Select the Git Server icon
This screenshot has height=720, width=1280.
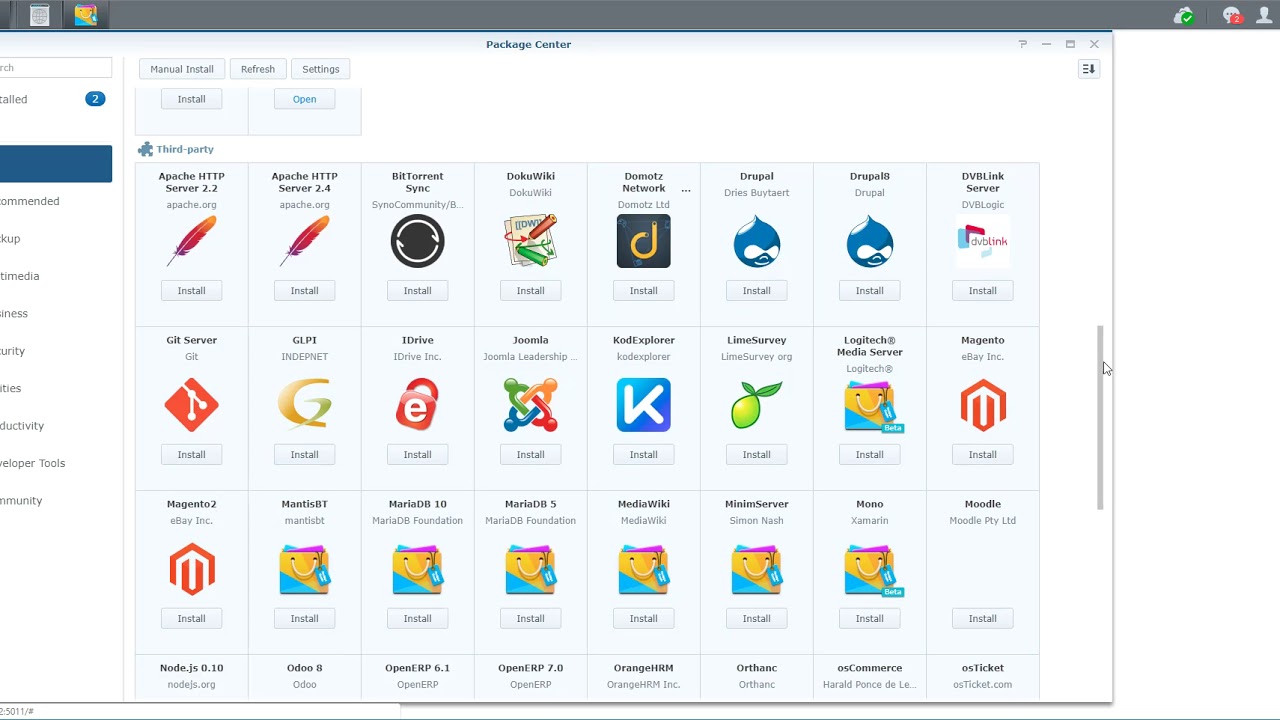pyautogui.click(x=191, y=405)
